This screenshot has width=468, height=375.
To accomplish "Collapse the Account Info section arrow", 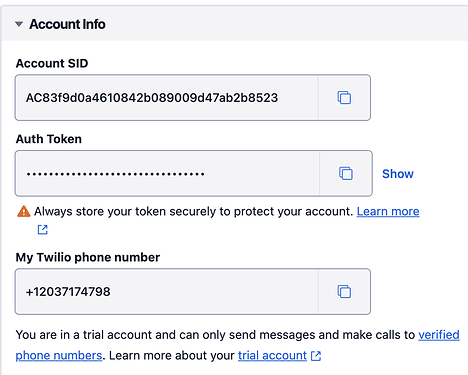I will point(19,24).
